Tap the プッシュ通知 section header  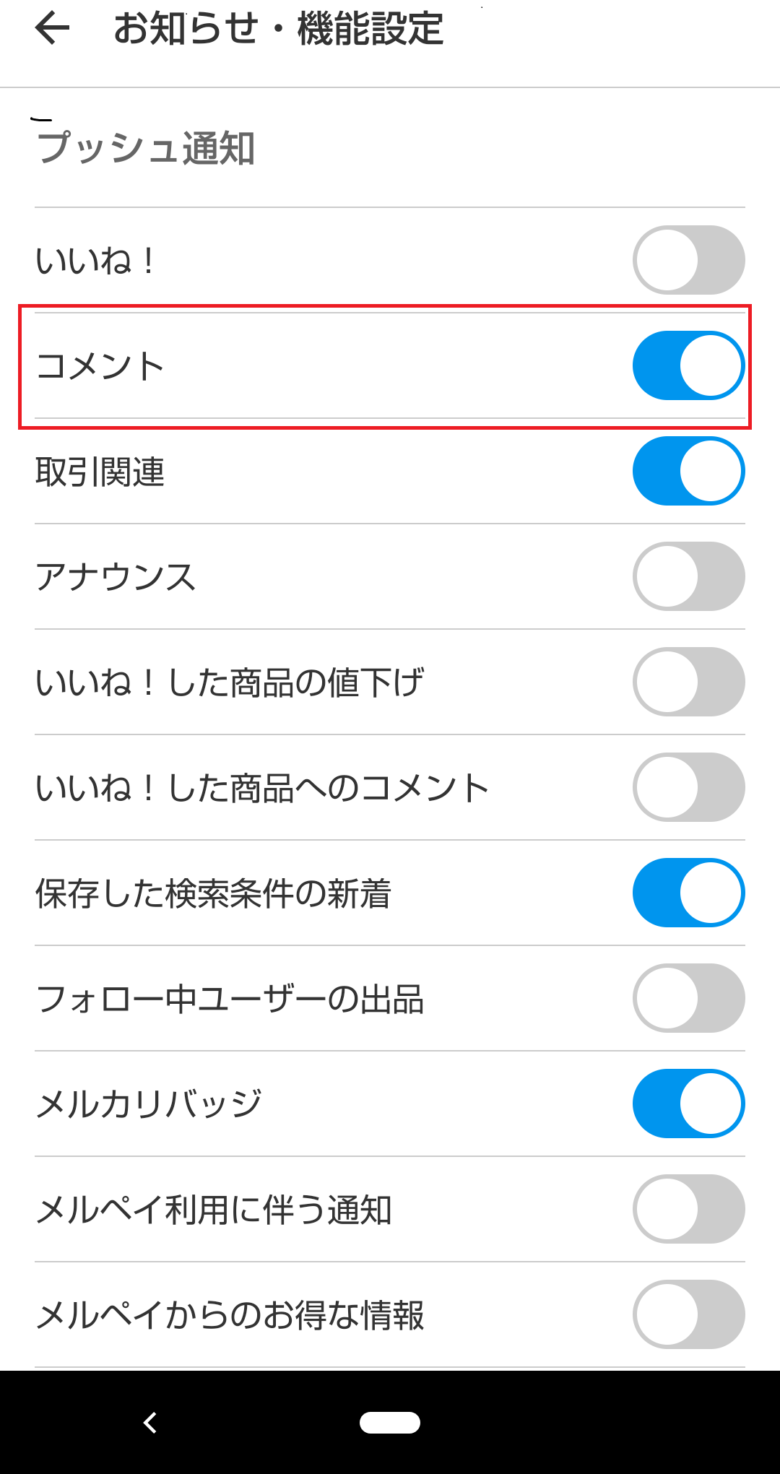146,149
